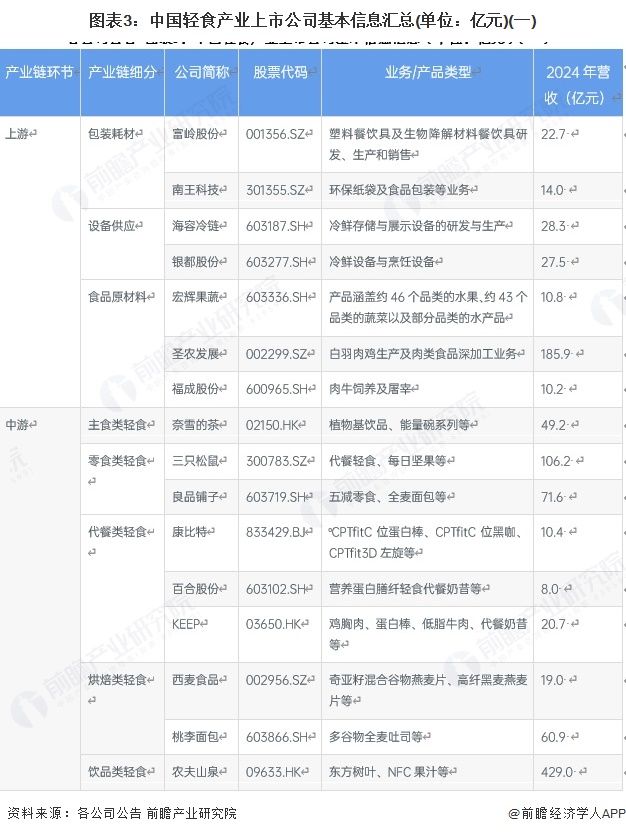Click the @前瞻经济学人APP watermark credit

(x=565, y=813)
